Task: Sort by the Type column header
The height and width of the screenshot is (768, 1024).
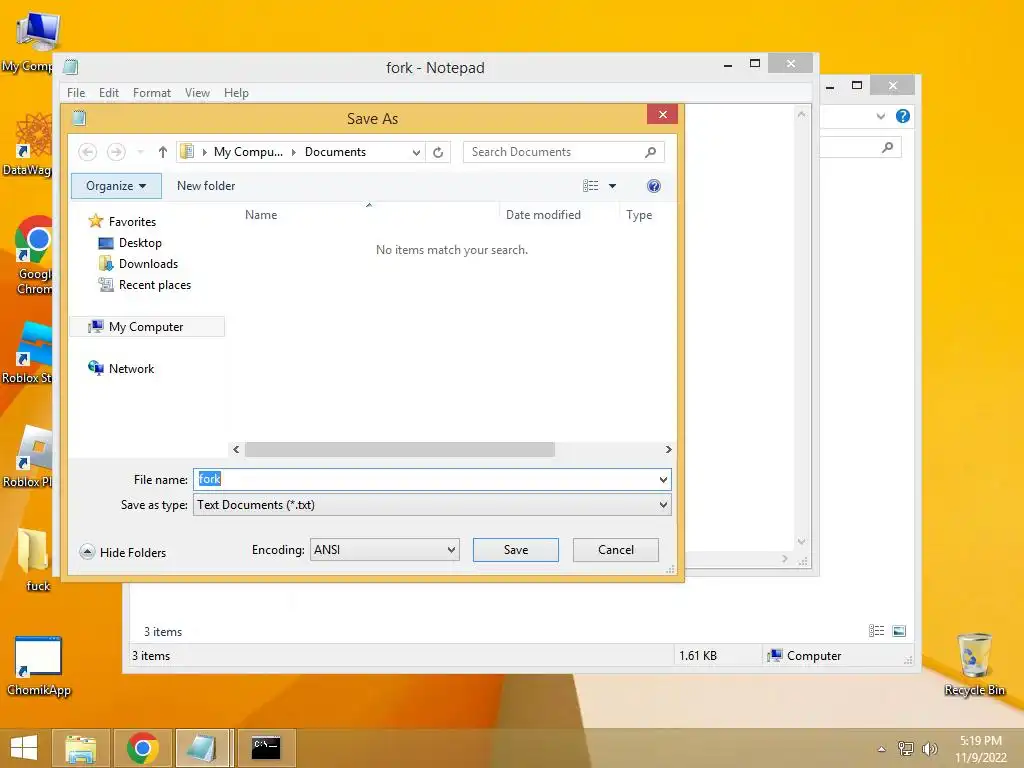Action: (x=639, y=215)
